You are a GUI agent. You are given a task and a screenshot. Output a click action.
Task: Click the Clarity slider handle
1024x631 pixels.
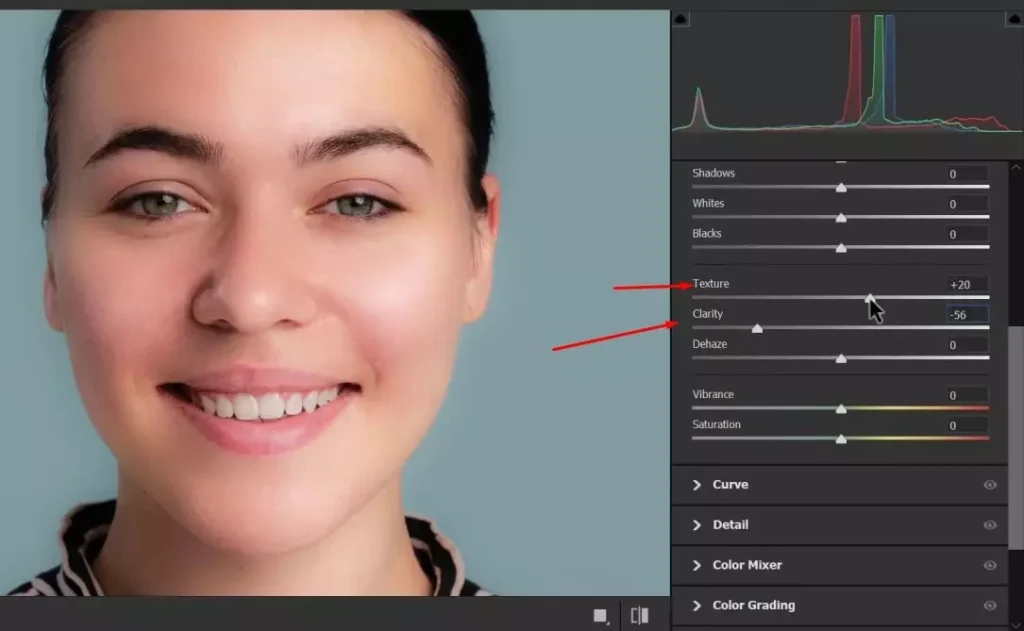[757, 328]
